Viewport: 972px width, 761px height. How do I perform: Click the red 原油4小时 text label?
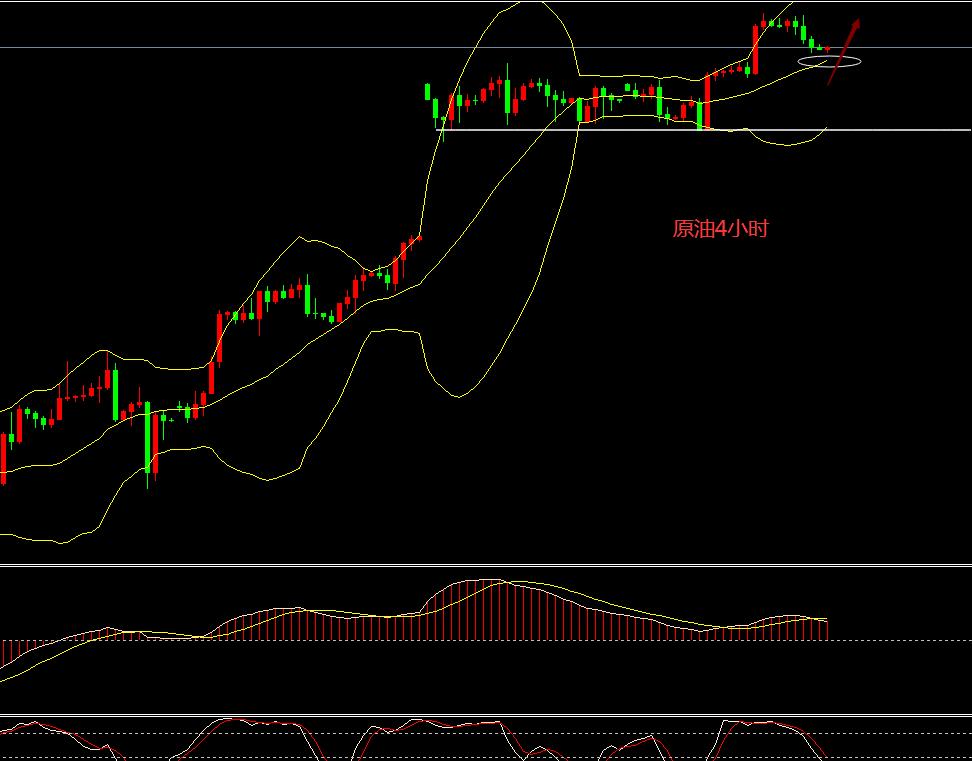click(x=720, y=229)
